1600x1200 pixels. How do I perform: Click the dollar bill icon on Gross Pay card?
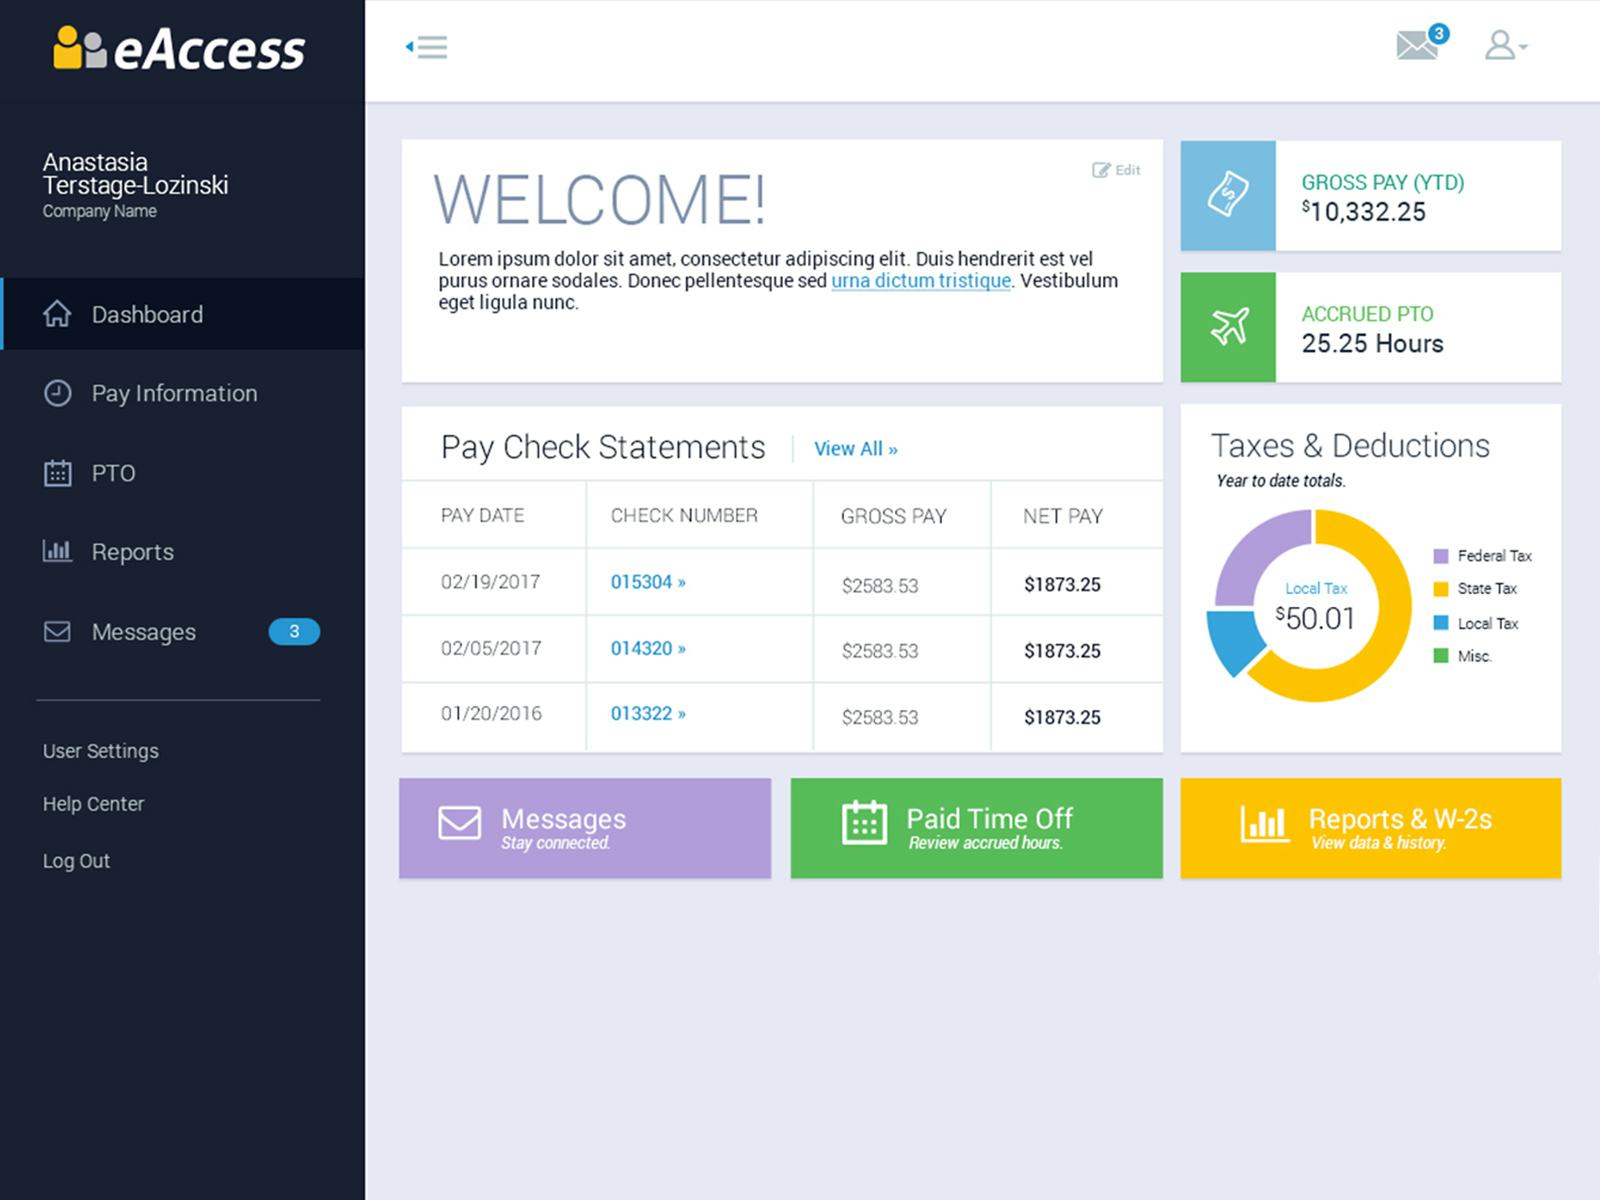1228,195
